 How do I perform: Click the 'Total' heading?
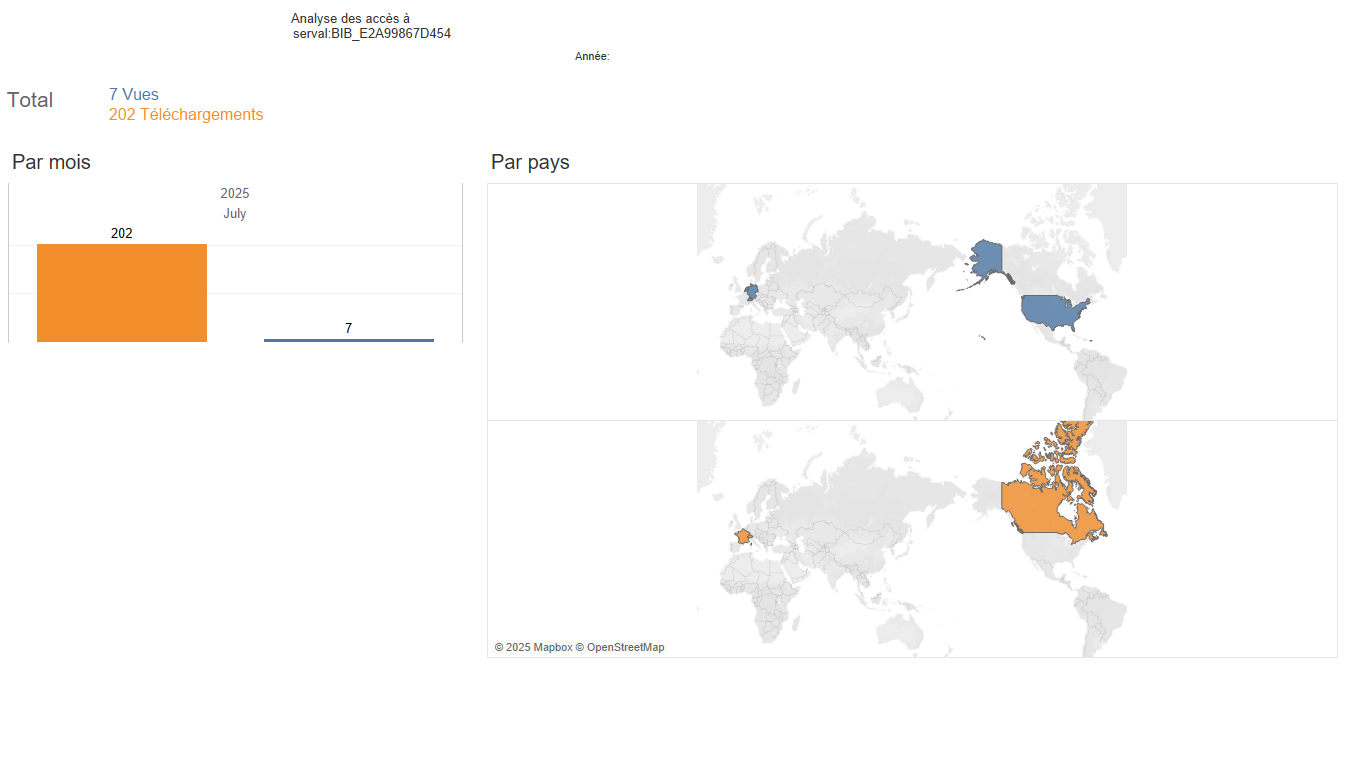click(30, 100)
